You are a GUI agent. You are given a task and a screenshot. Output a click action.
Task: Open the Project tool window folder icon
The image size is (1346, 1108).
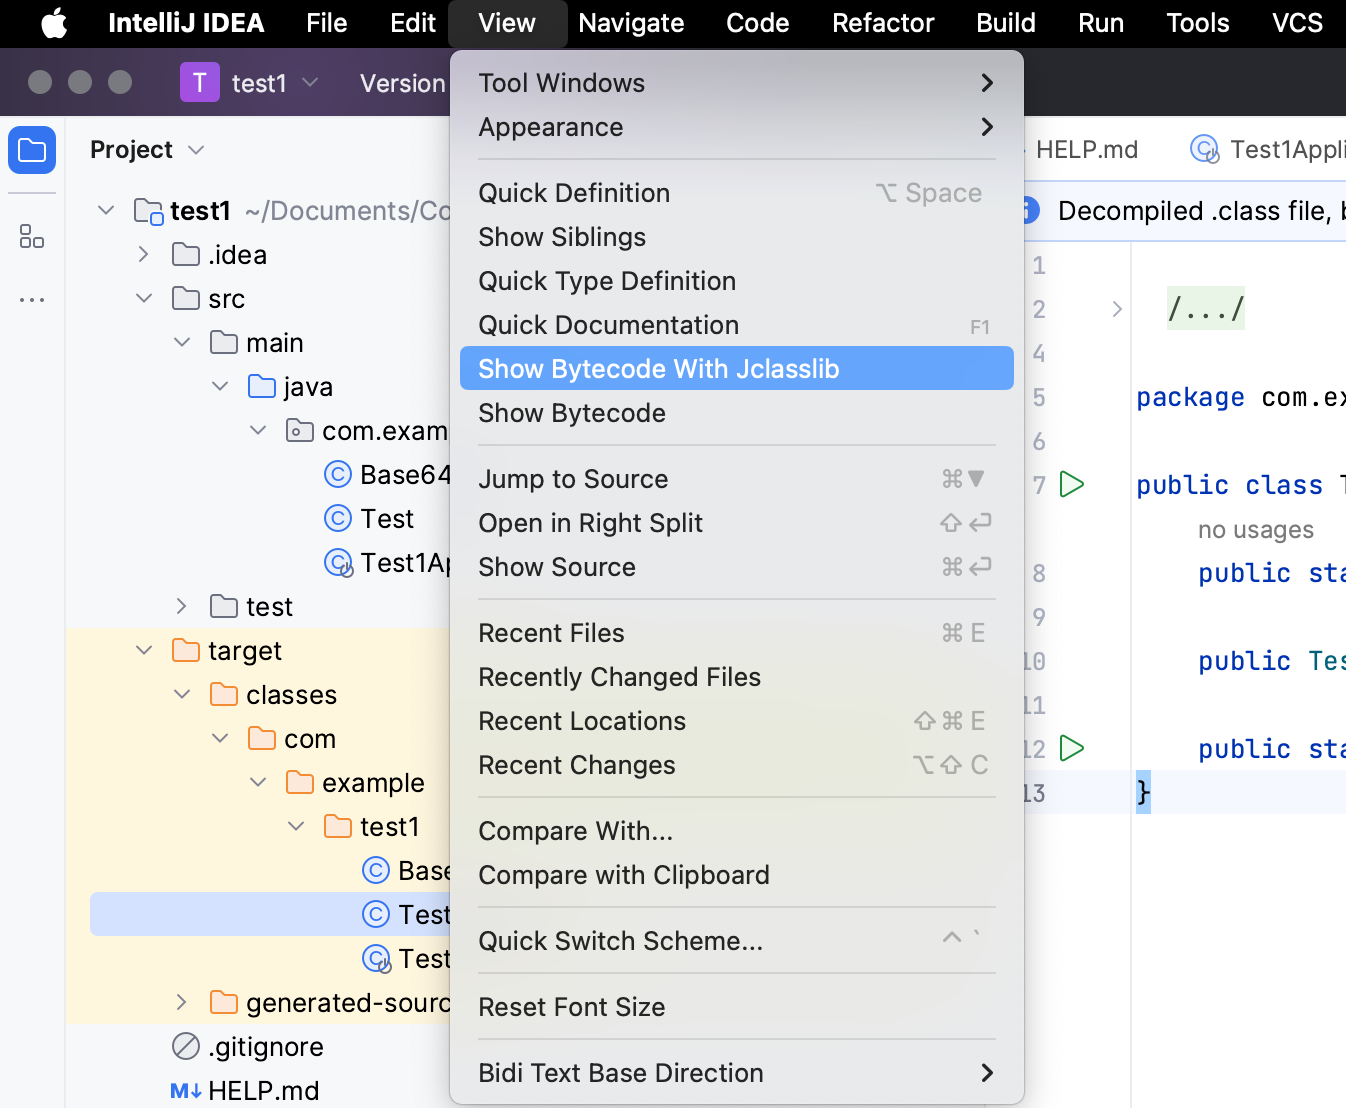click(32, 151)
